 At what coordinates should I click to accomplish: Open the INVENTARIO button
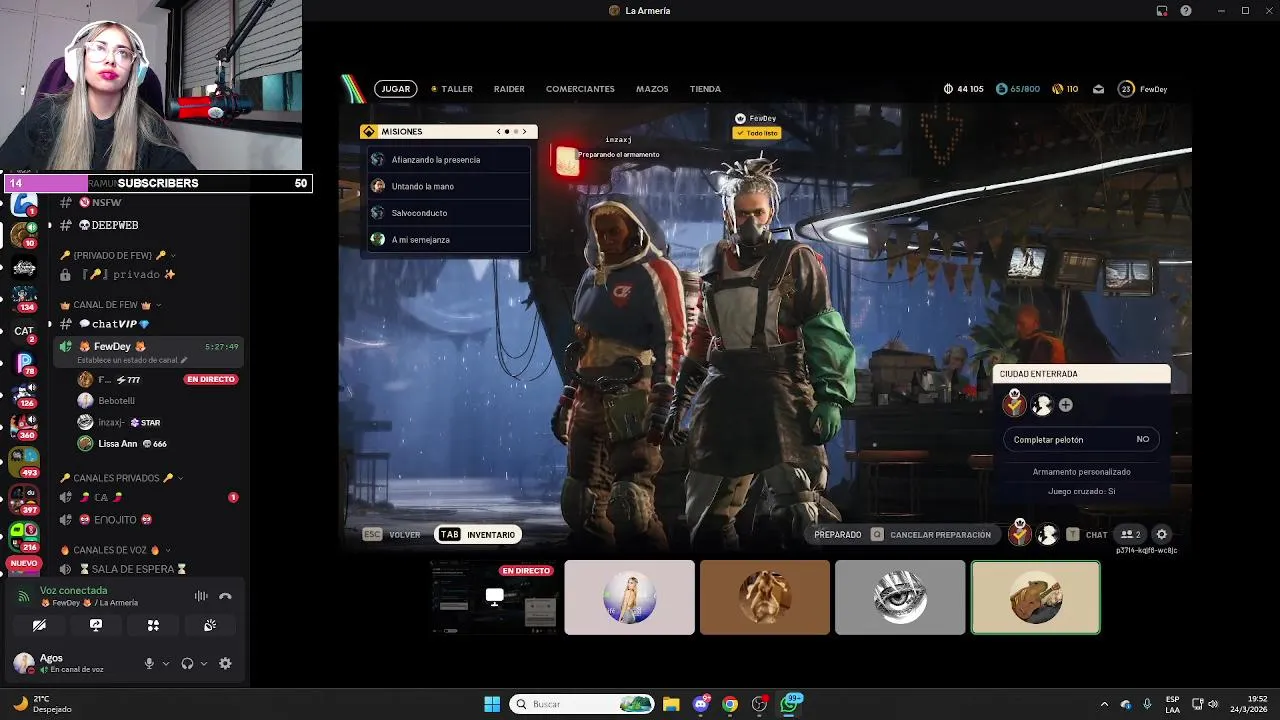pyautogui.click(x=478, y=535)
